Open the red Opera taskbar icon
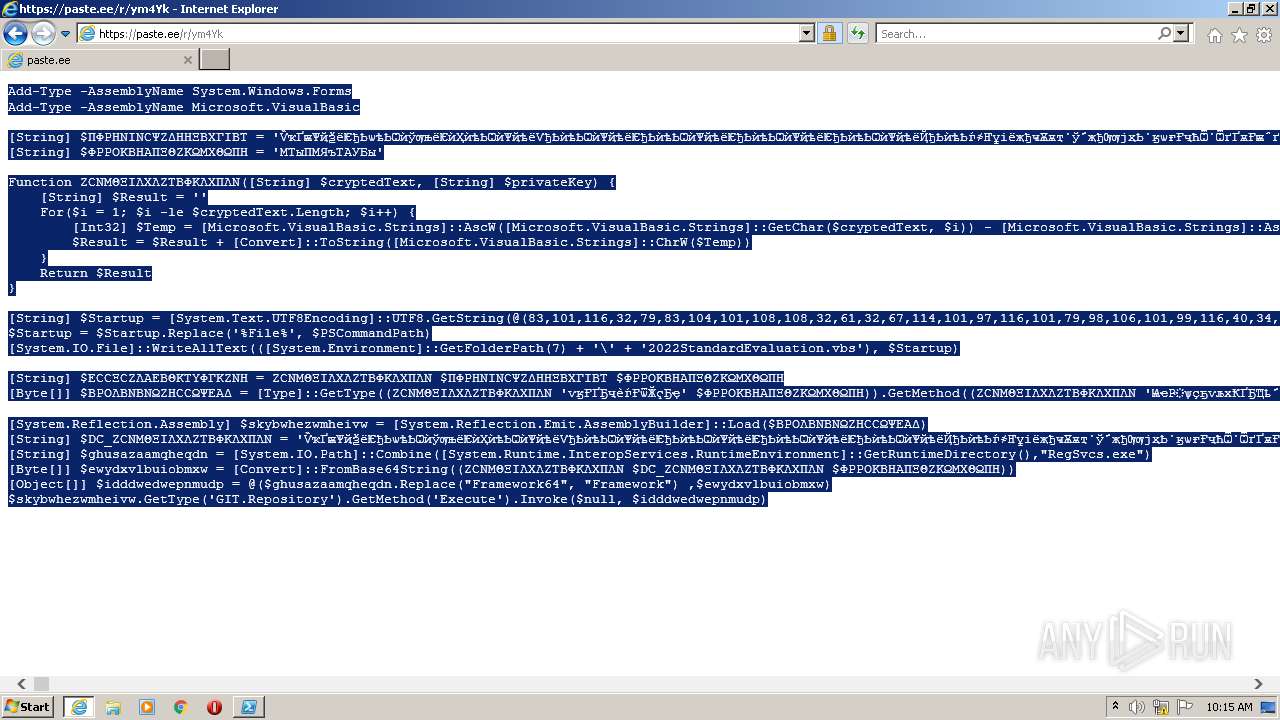 coord(214,707)
